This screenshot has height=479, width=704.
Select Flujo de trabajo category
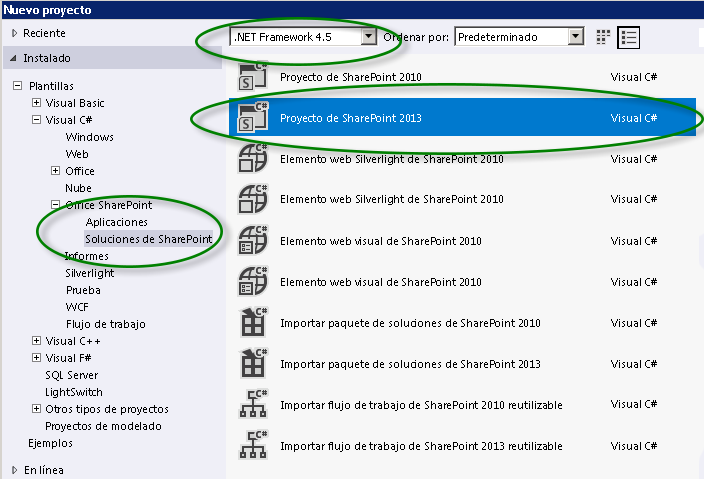pos(106,324)
